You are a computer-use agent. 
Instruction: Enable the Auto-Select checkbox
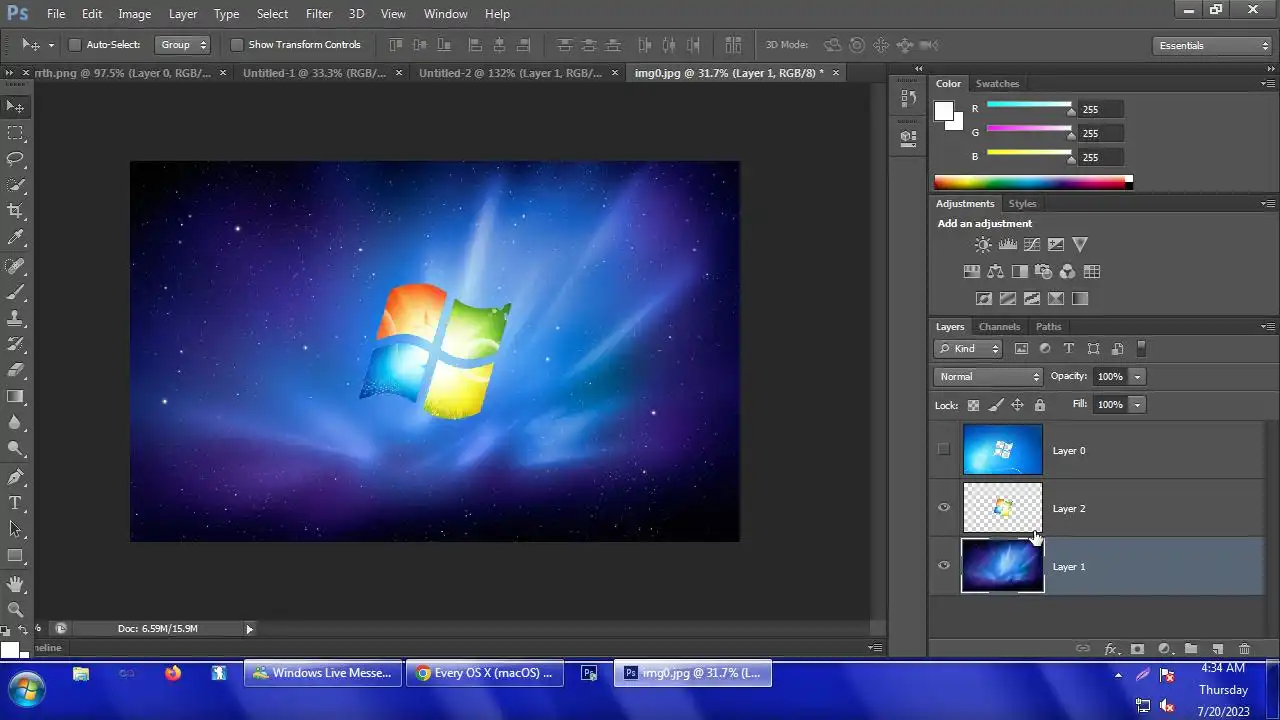click(x=74, y=45)
